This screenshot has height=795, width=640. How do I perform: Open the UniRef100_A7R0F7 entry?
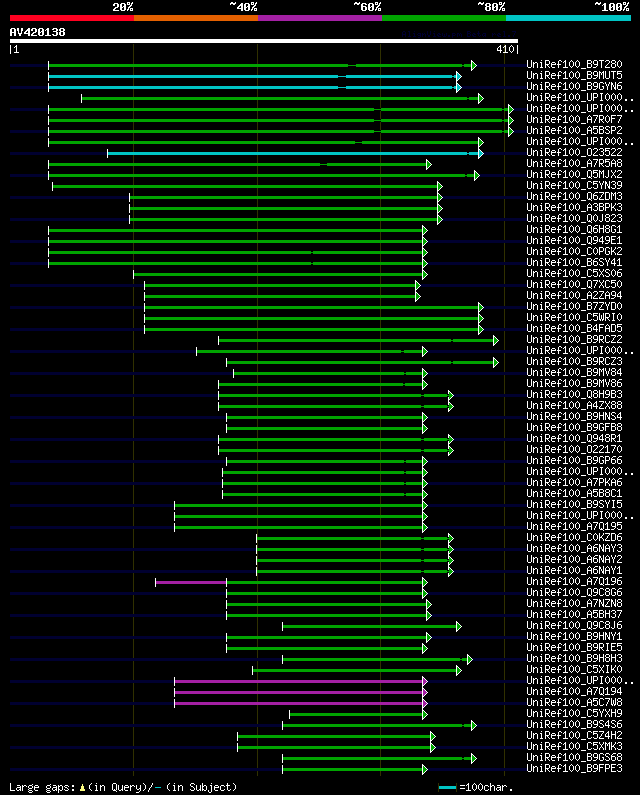click(574, 120)
